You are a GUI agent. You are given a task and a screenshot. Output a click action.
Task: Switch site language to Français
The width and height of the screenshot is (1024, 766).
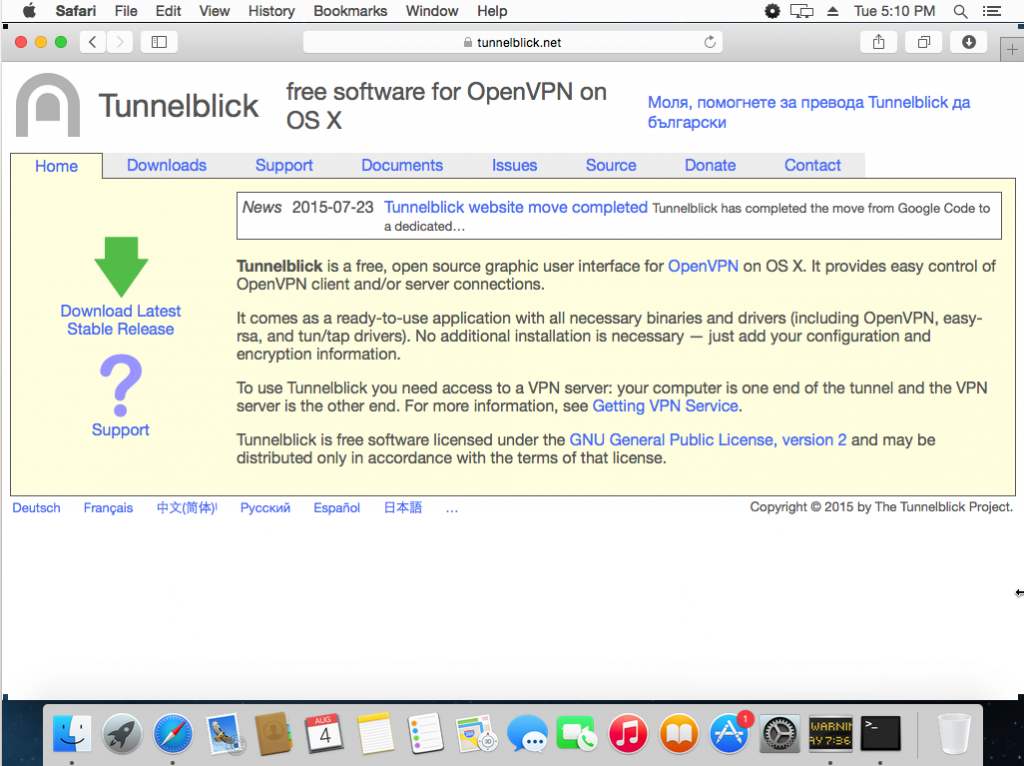click(108, 507)
